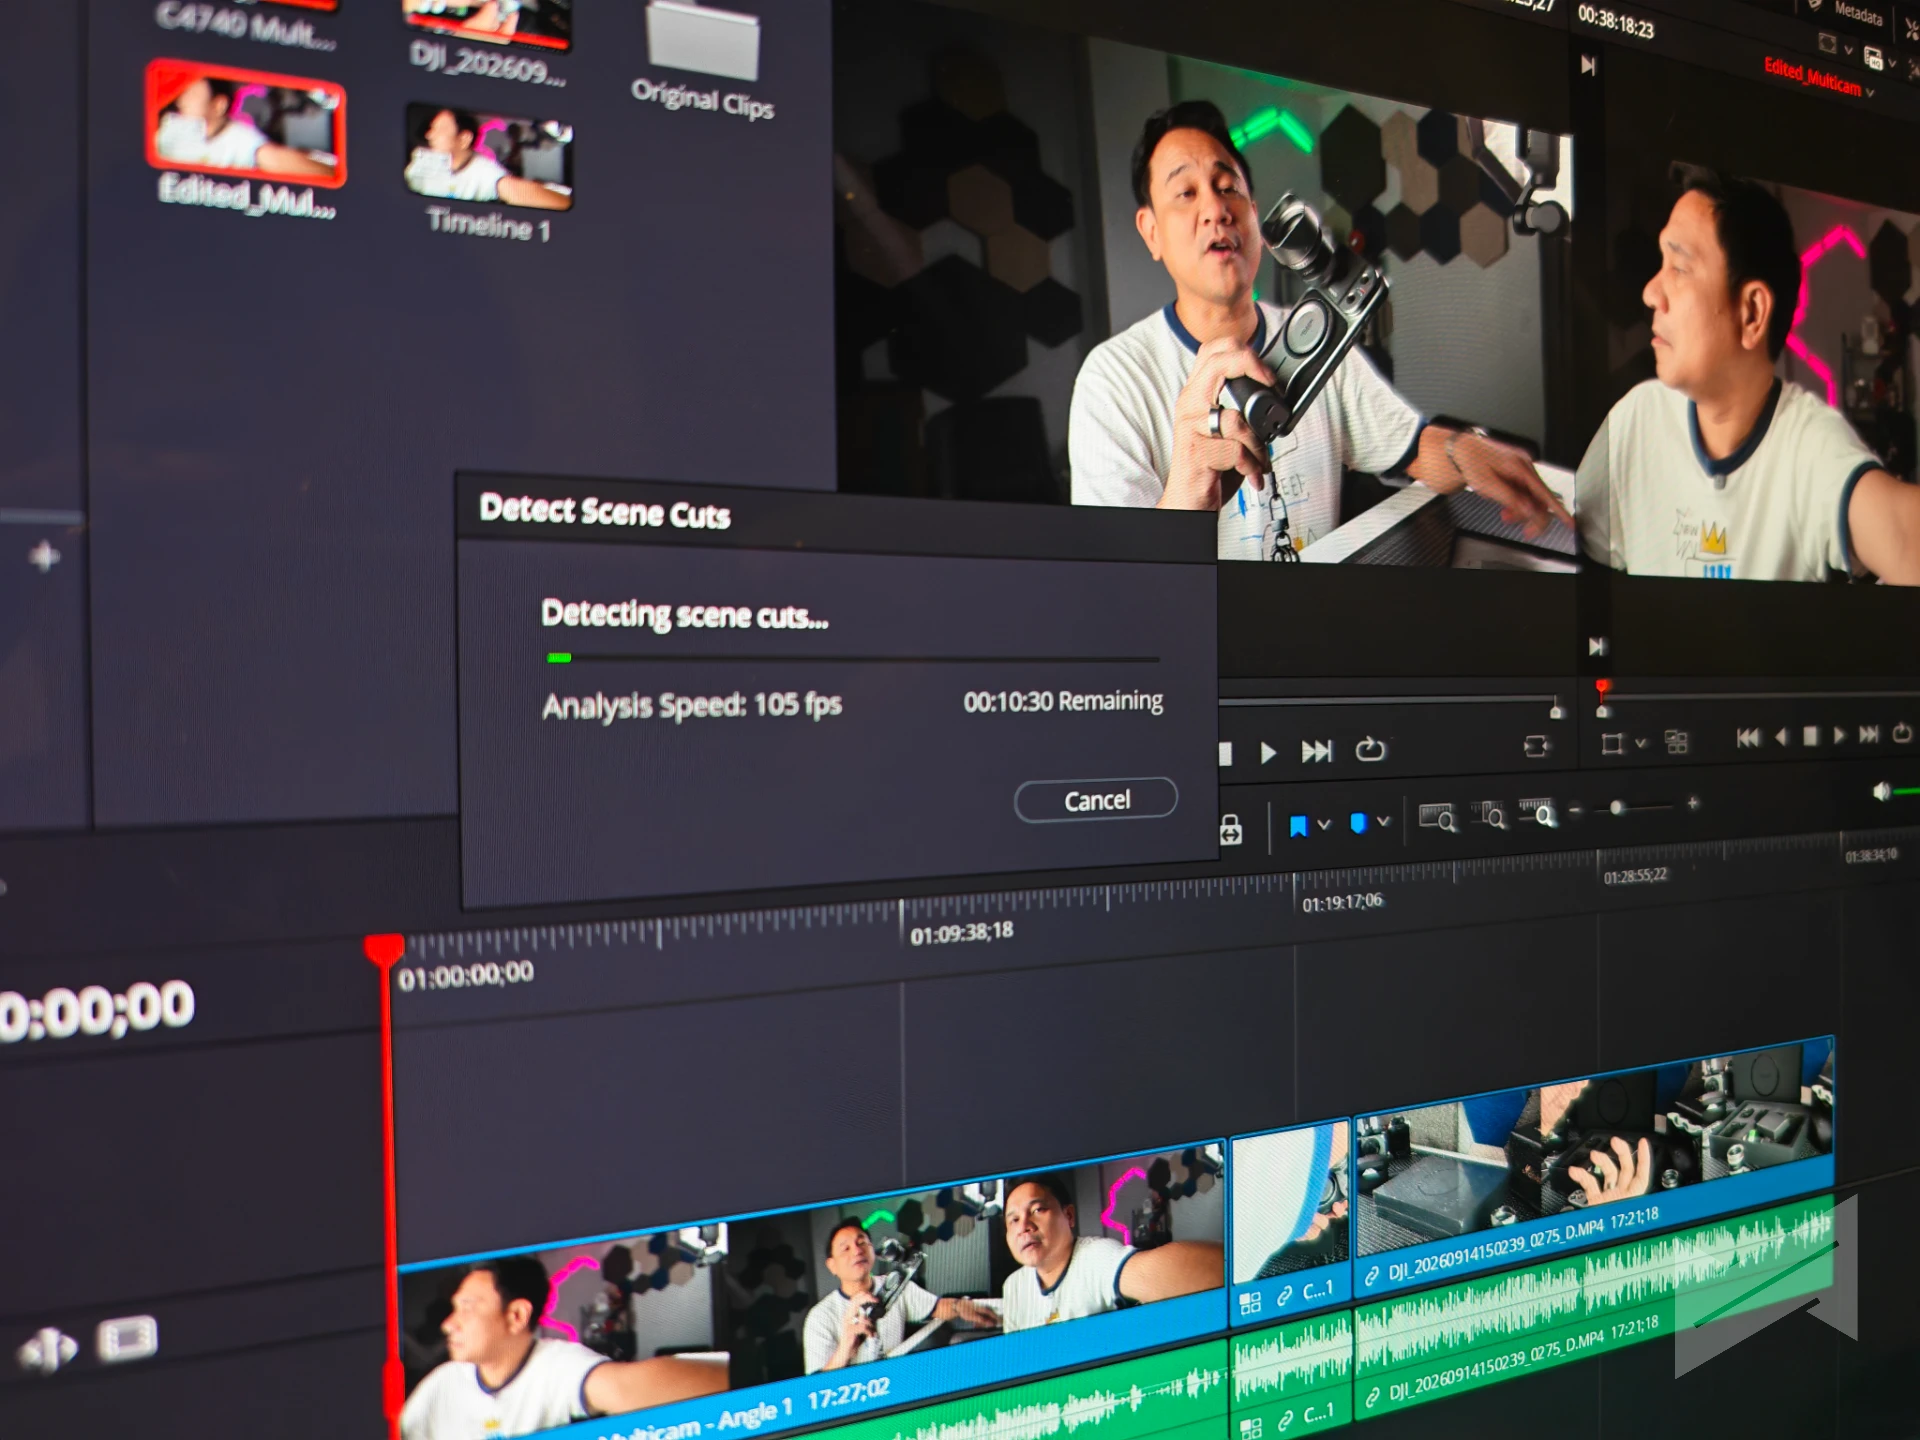The height and width of the screenshot is (1440, 1920).
Task: Click the minus zoom out button
Action: (1576, 811)
